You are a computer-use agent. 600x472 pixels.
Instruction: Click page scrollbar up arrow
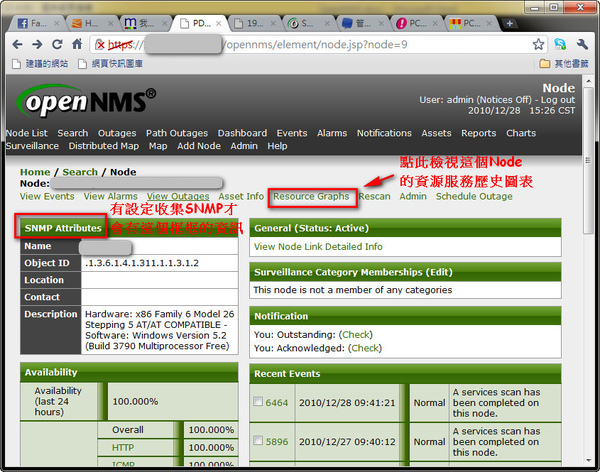point(588,81)
